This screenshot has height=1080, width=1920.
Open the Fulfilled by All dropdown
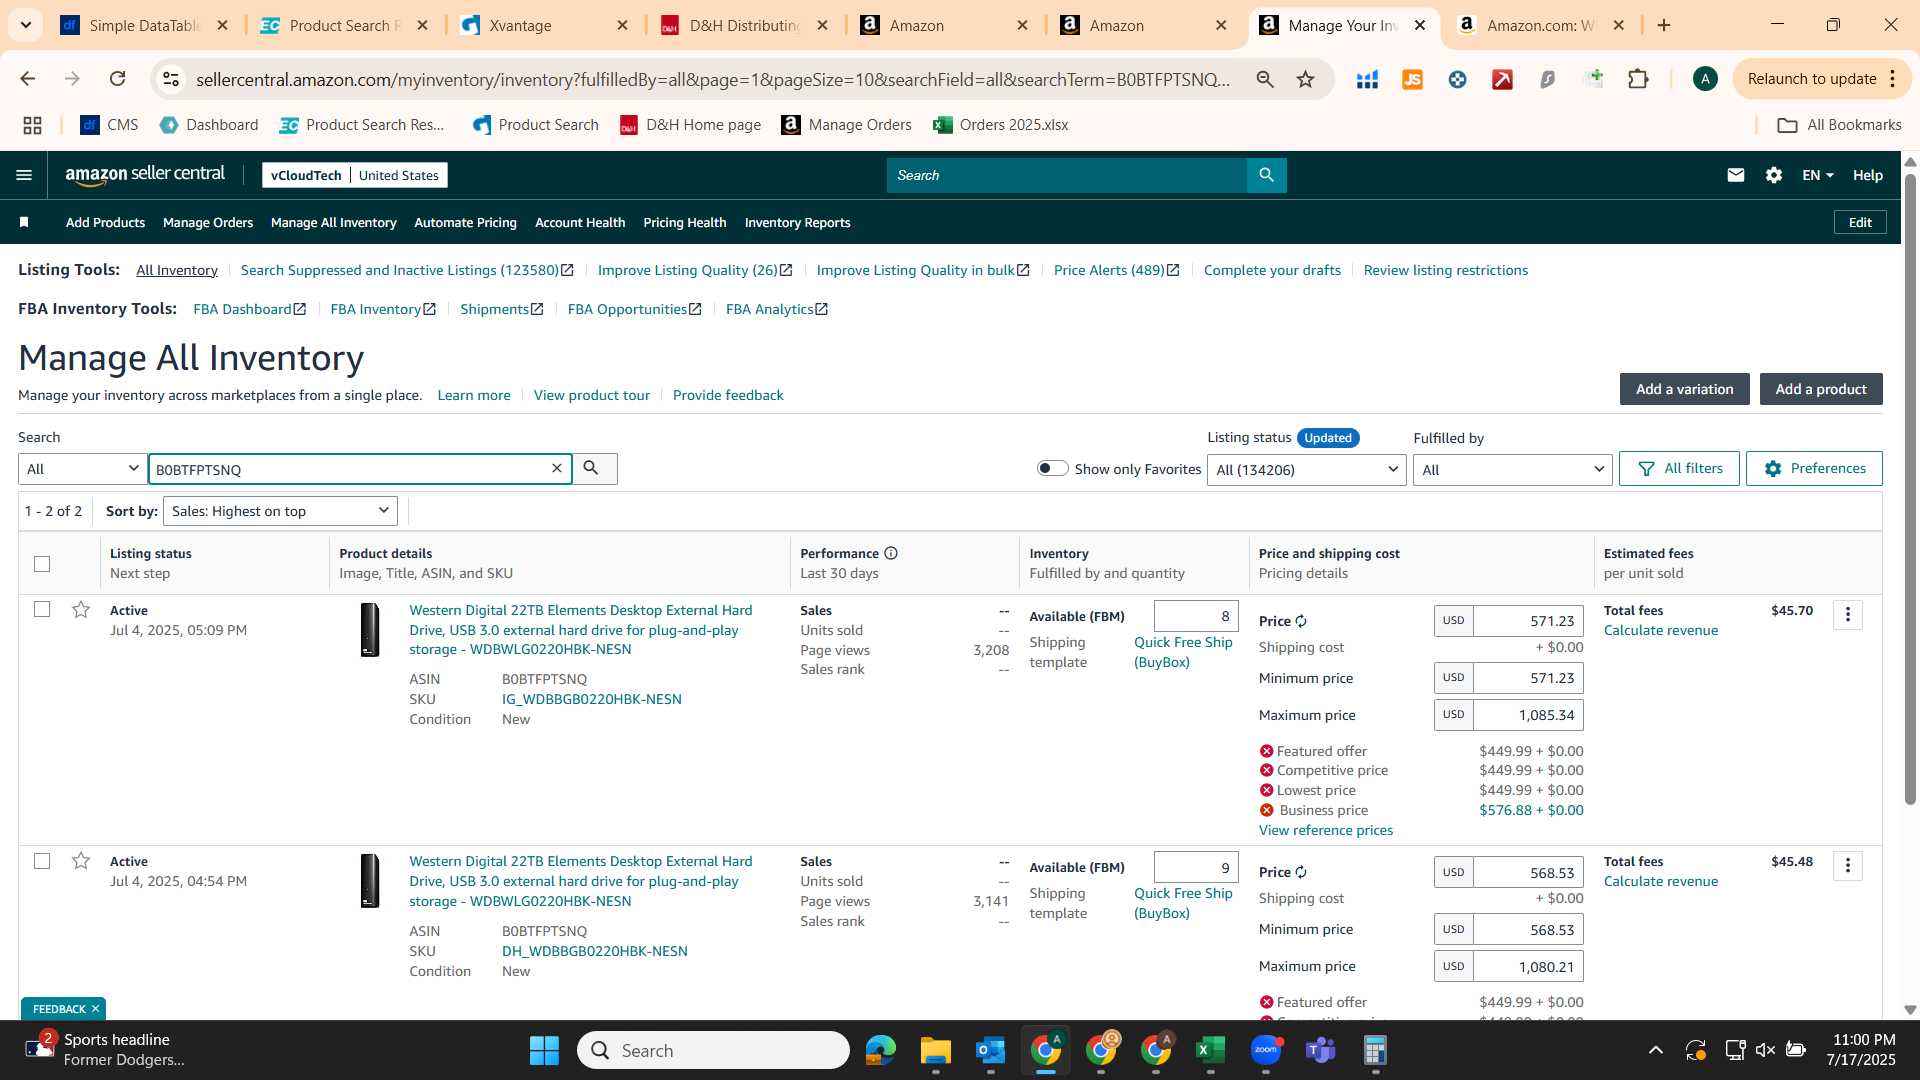(x=1512, y=470)
